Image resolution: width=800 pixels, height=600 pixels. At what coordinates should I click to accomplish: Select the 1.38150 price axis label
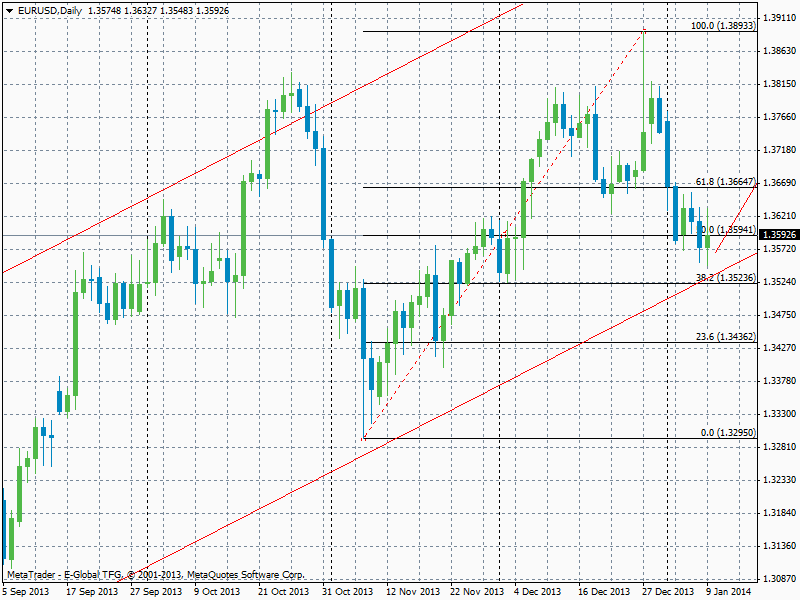(779, 84)
